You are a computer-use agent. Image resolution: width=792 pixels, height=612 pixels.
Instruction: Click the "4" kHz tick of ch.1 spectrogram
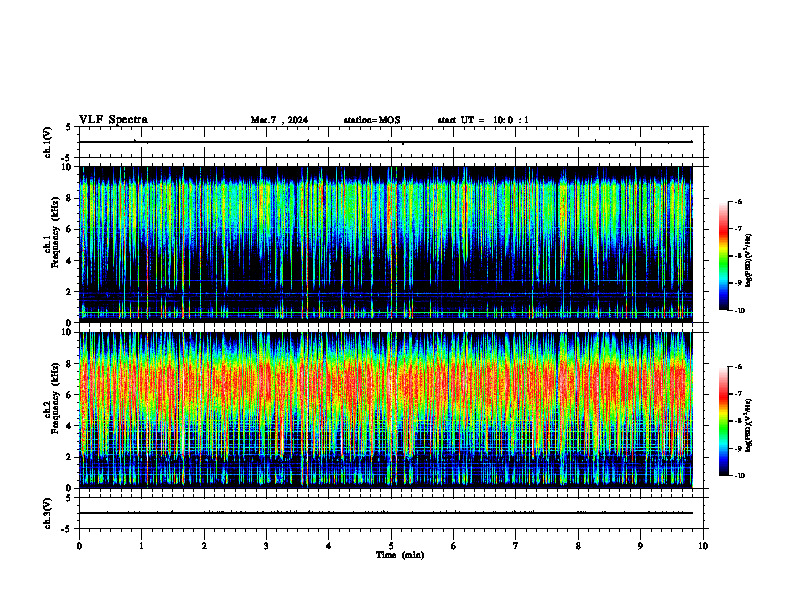70,261
